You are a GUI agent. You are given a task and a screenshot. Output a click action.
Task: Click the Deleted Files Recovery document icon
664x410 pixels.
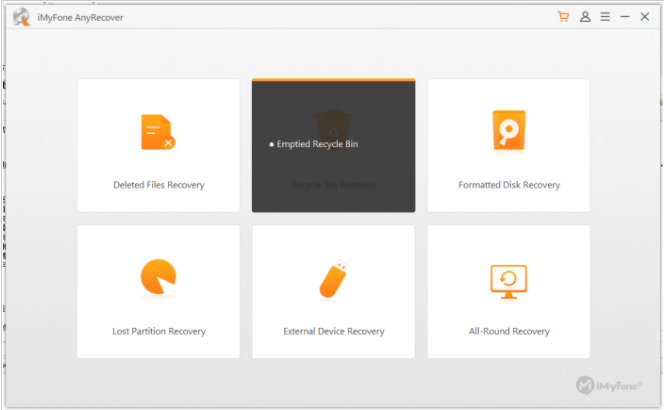tap(158, 132)
